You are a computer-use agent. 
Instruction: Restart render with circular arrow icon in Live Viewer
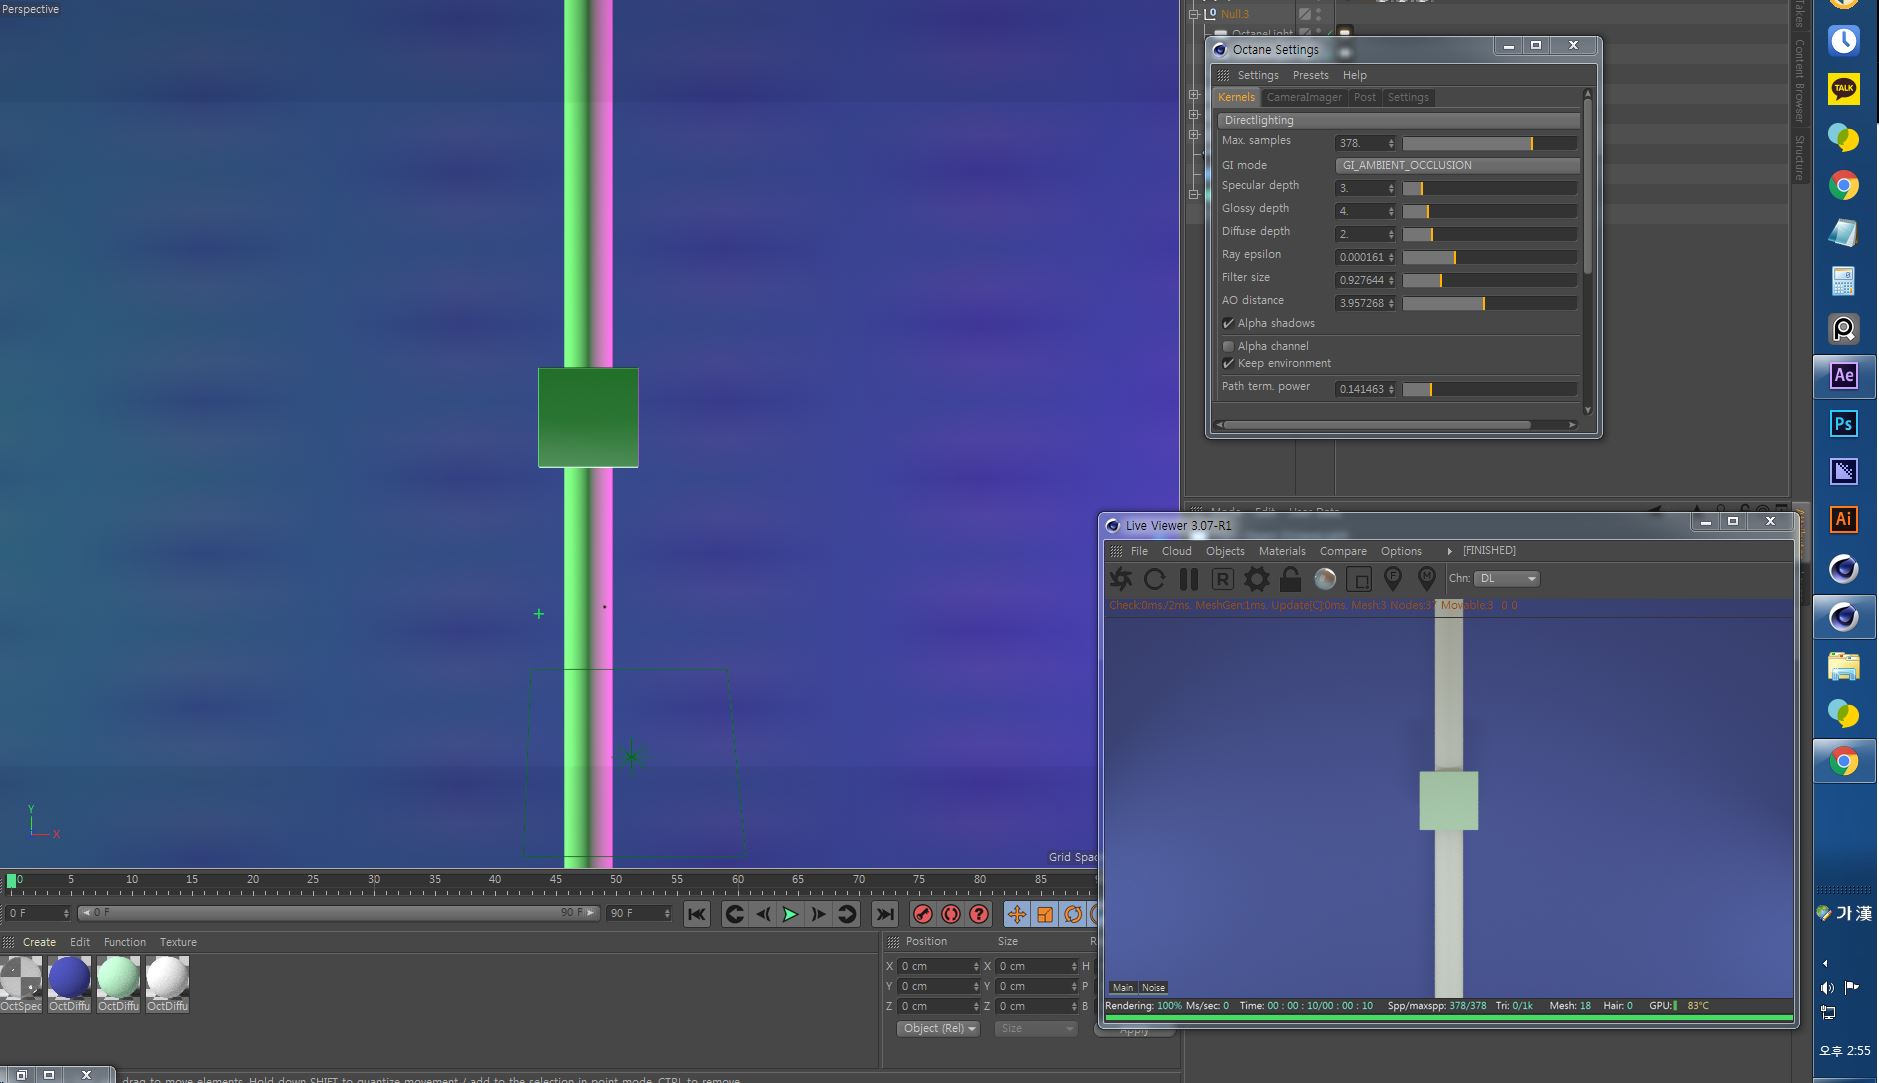1155,579
